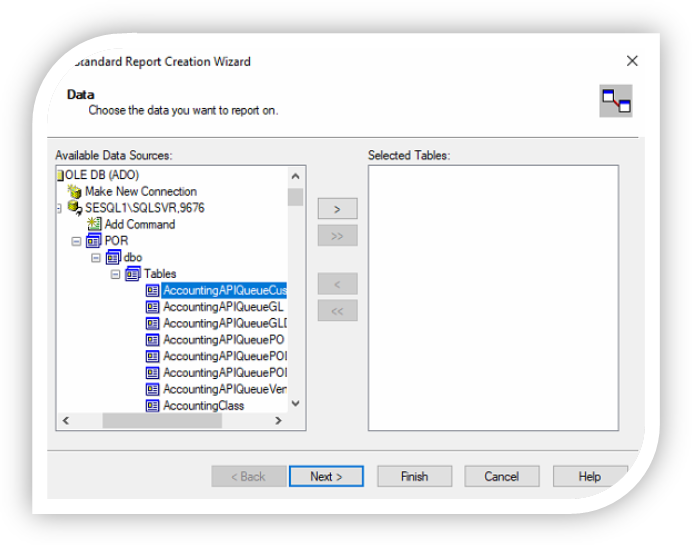Click the Next > button
Screen dimensions: 692x545
[326, 477]
